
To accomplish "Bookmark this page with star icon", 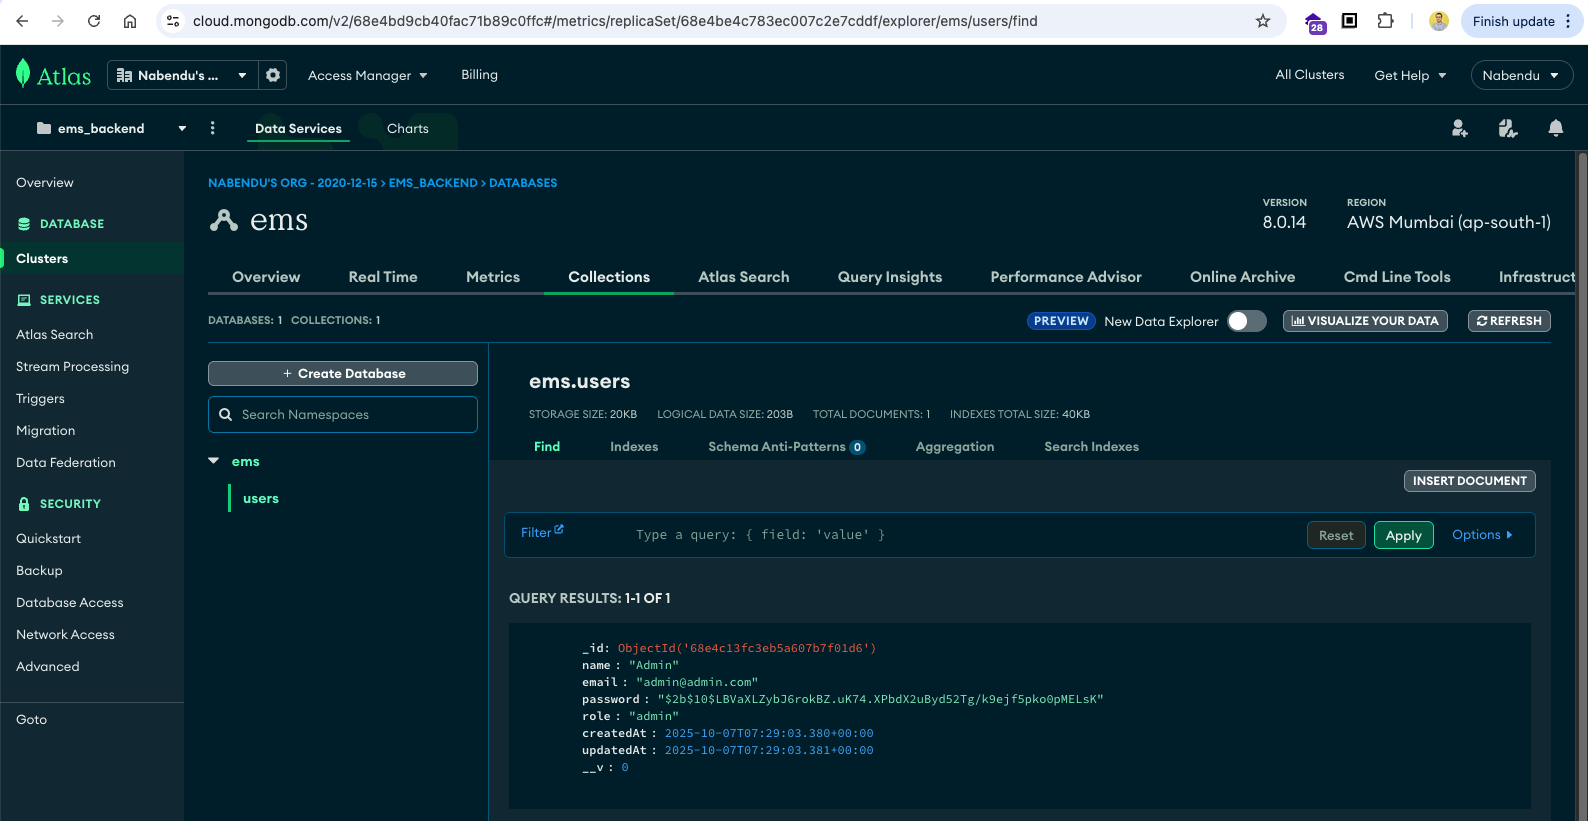I will [x=1263, y=21].
